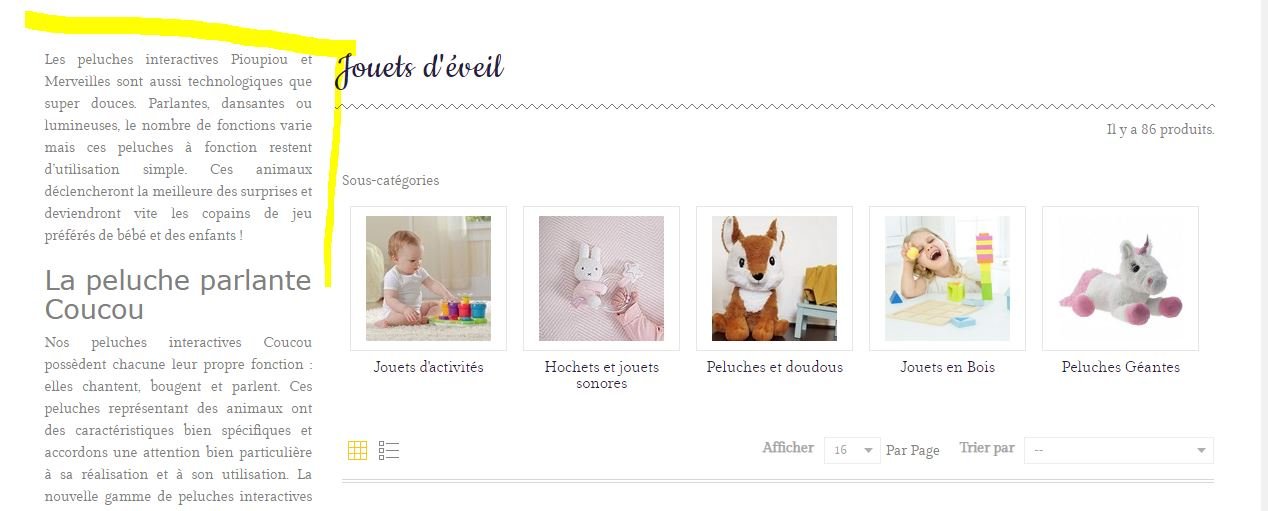Switch to list view layout
Viewport: 1268px width, 511px height.
(x=389, y=450)
